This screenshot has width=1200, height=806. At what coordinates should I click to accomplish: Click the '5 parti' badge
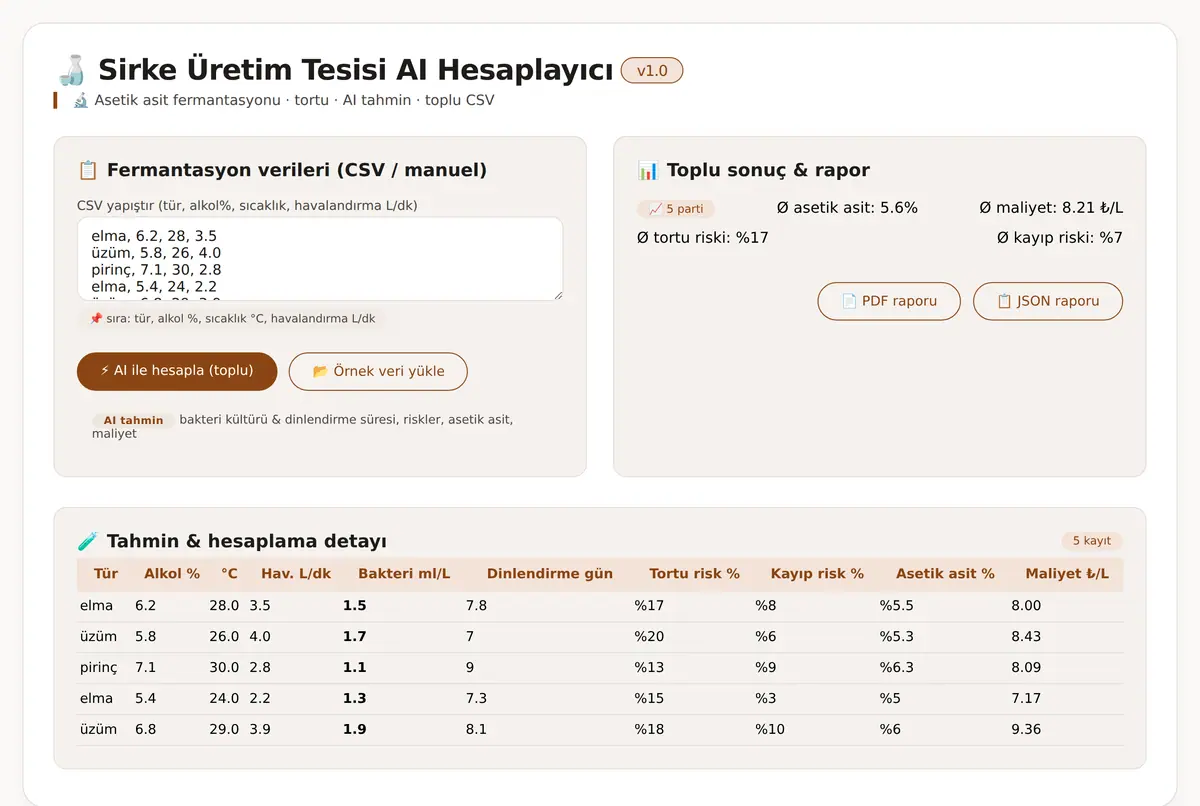pos(676,209)
